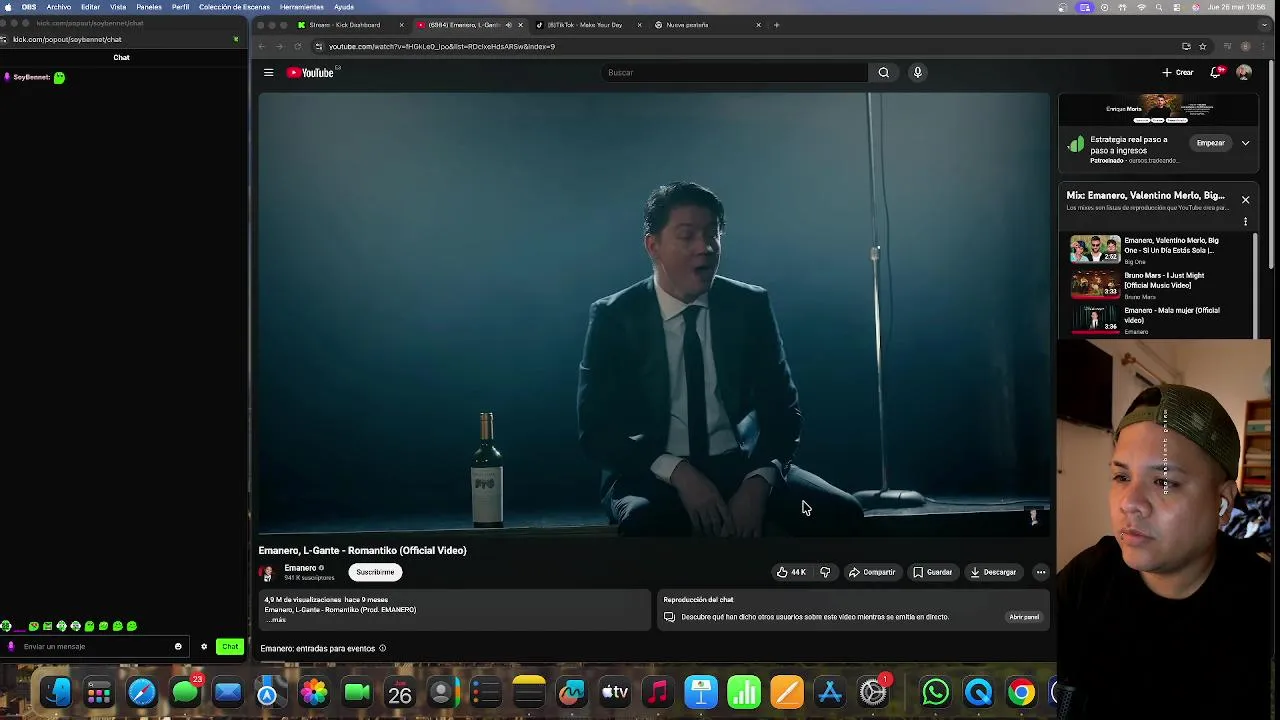
Task: Mute the tab audio speaker icon
Action: [508, 25]
